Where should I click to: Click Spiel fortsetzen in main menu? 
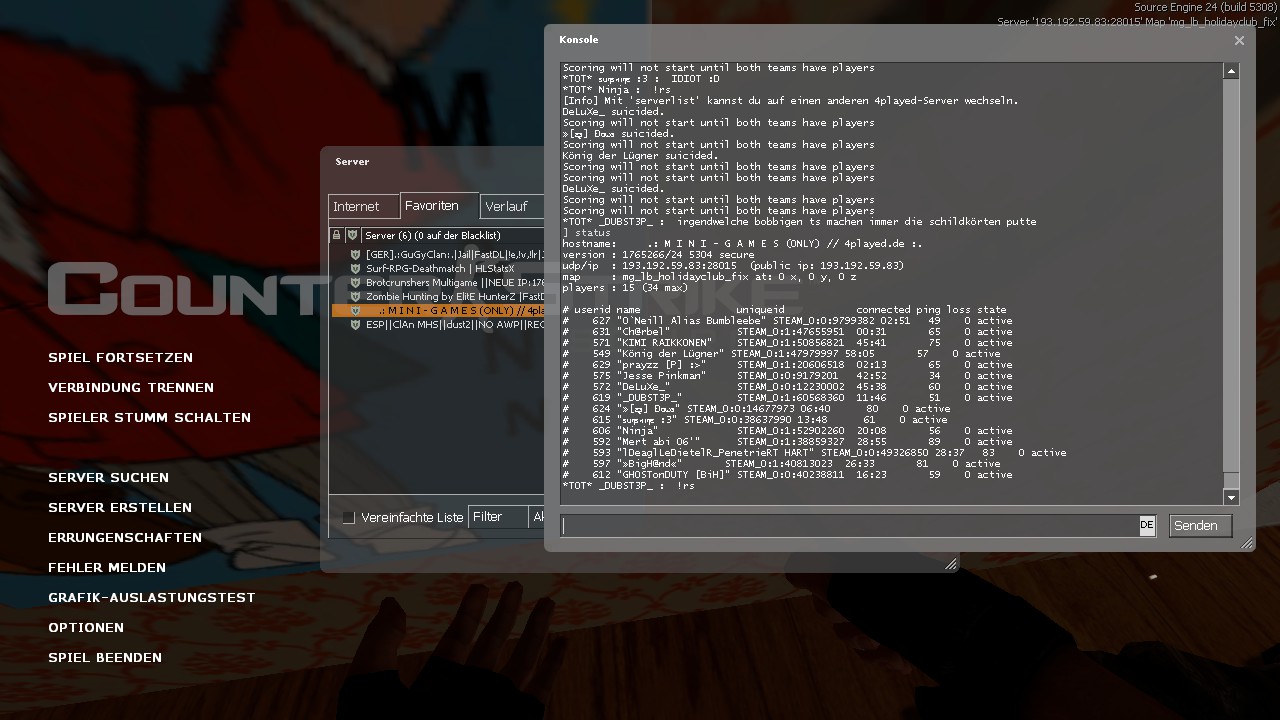pyautogui.click(x=120, y=357)
